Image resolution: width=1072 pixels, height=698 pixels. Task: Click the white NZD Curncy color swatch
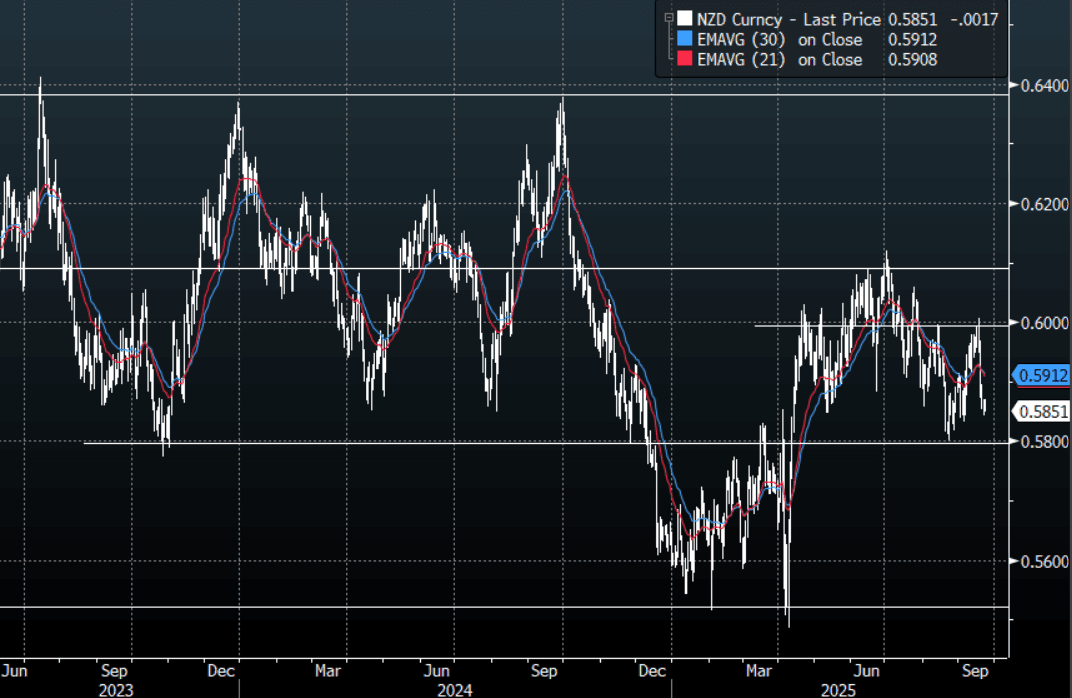coord(684,19)
